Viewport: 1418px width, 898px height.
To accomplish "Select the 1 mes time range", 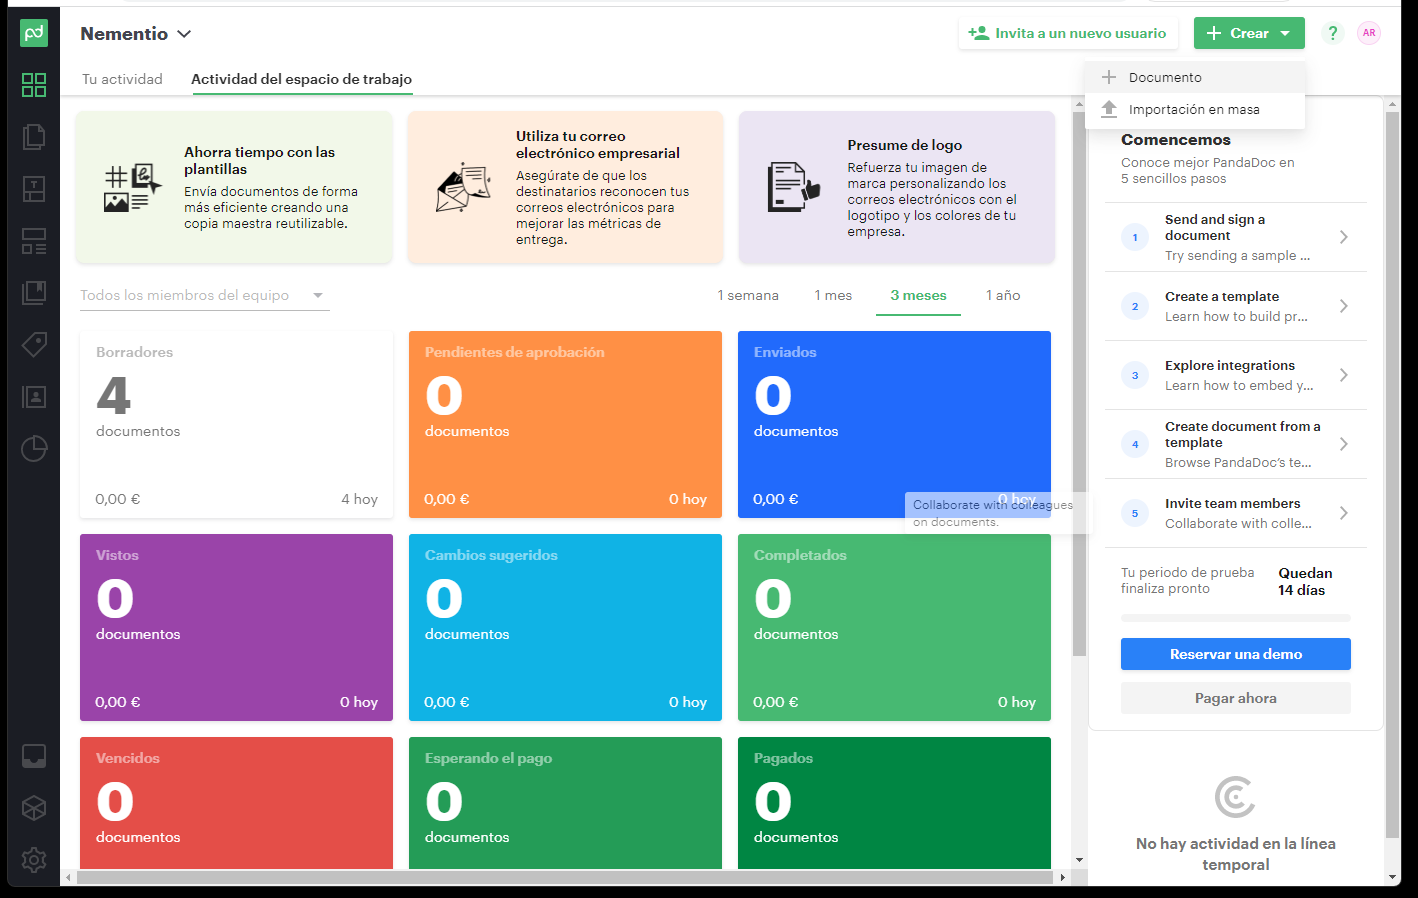I will pos(833,295).
